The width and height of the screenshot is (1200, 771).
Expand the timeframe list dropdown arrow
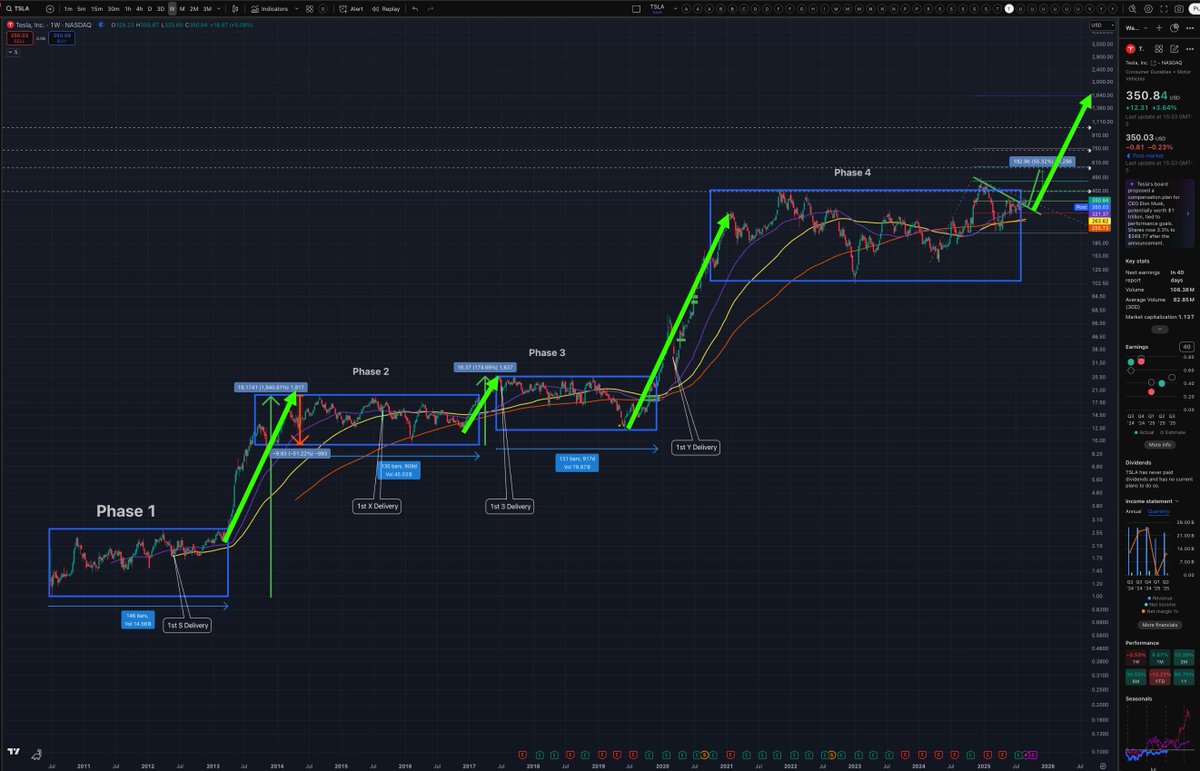pos(219,9)
